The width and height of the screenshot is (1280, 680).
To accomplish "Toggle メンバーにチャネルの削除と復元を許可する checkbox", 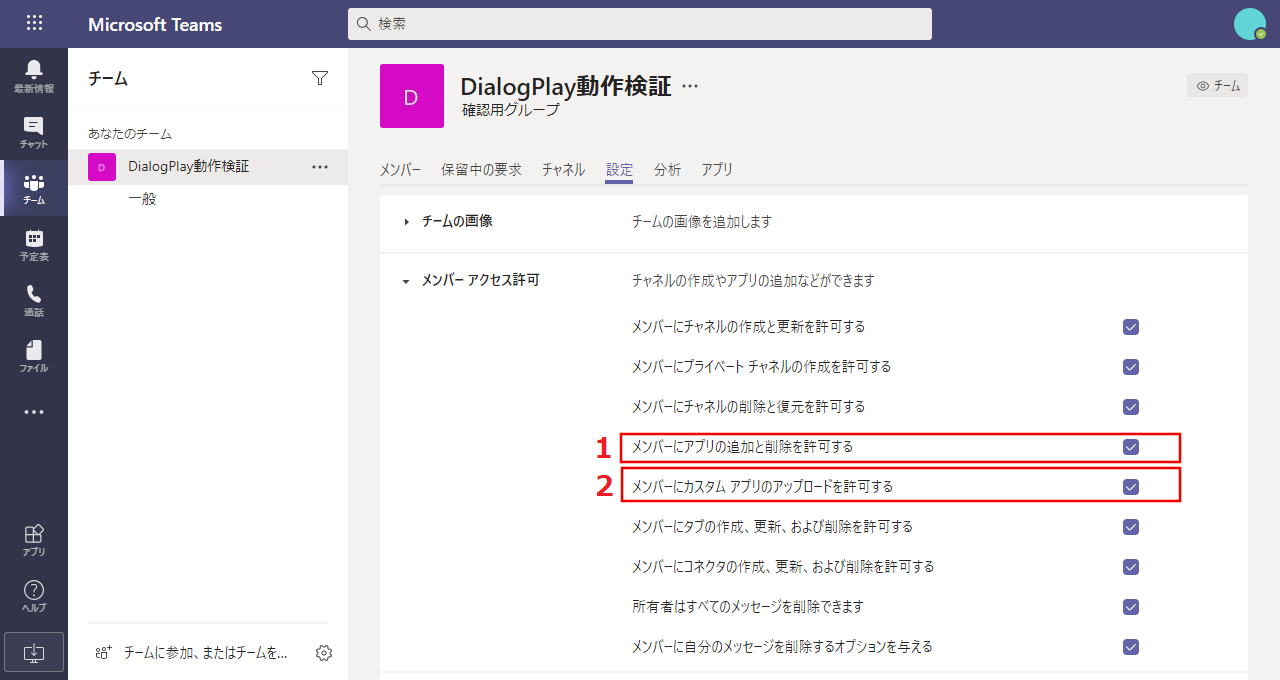I will (1131, 407).
